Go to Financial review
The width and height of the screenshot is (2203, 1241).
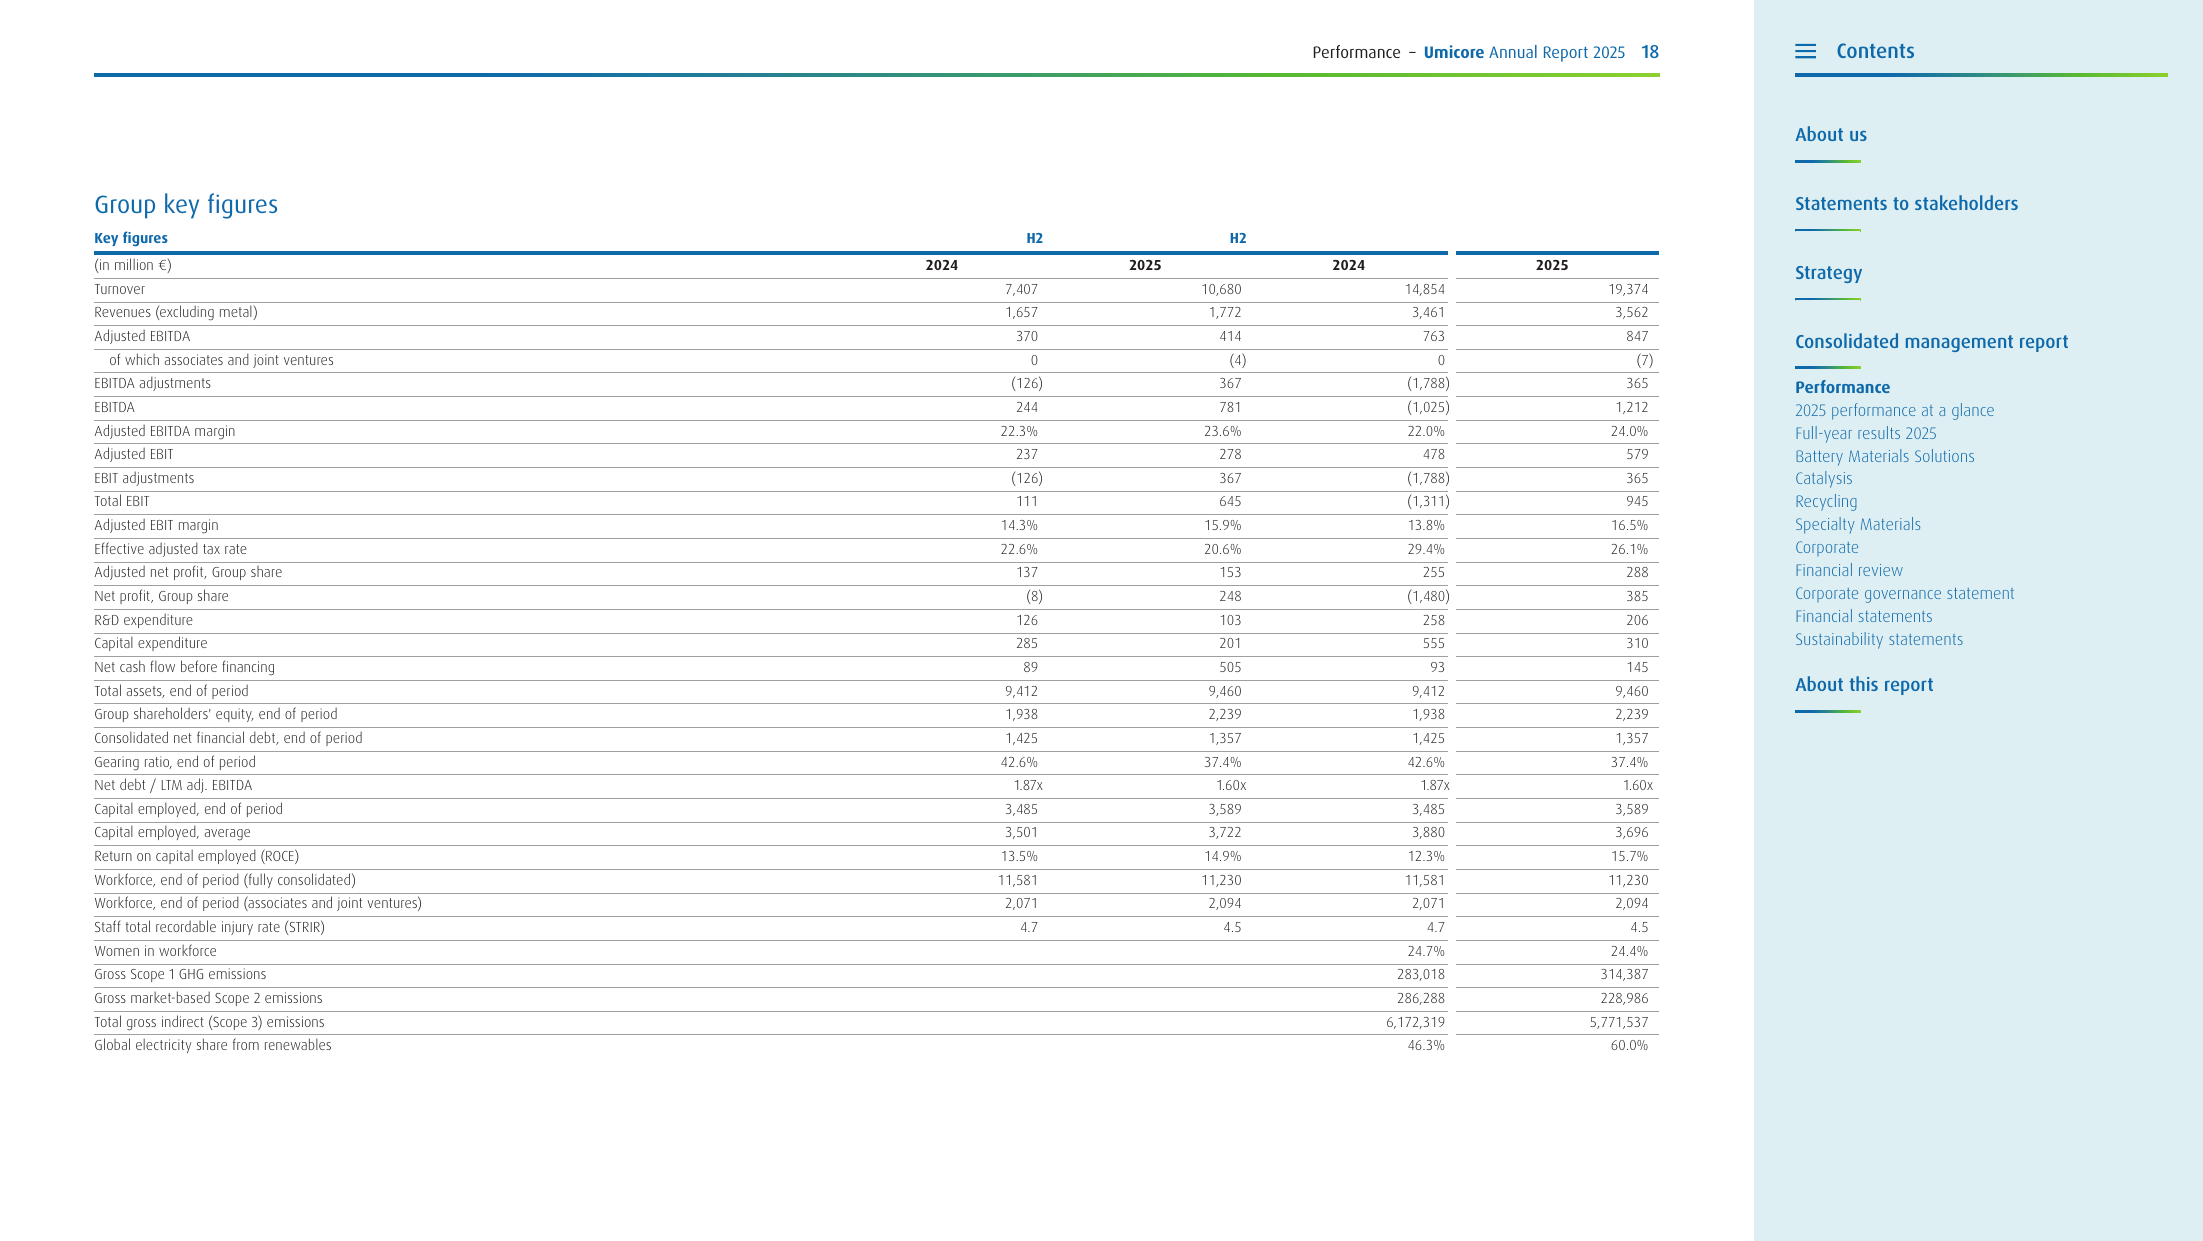pyautogui.click(x=1848, y=571)
